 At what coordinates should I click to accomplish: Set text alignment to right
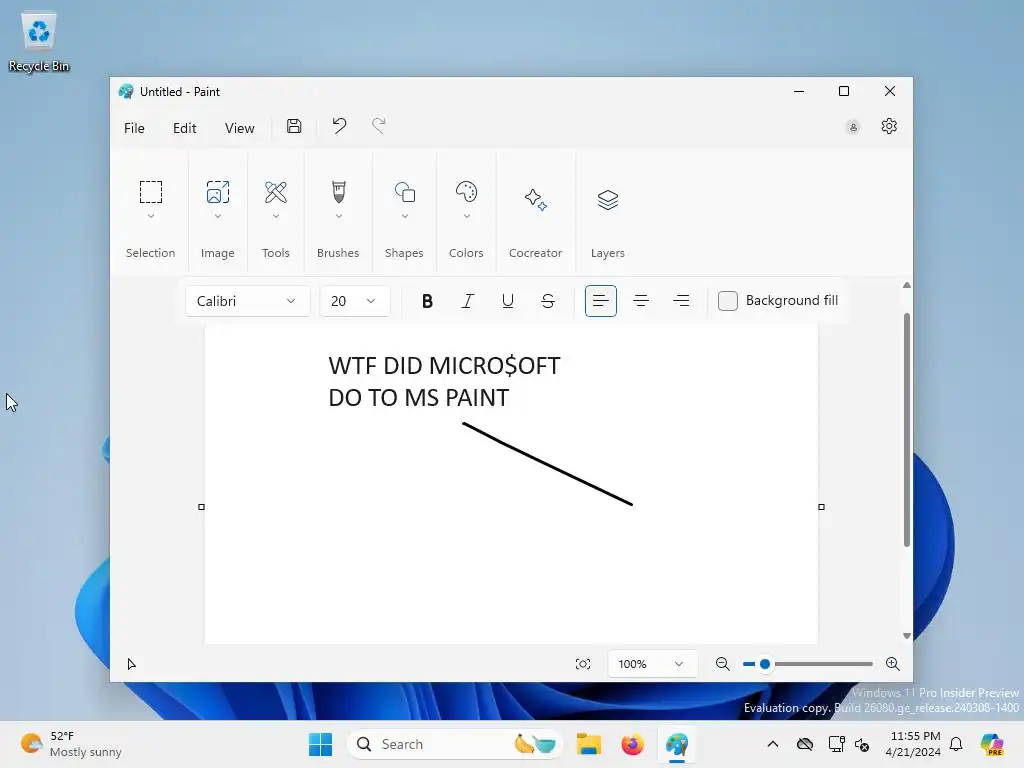[681, 301]
